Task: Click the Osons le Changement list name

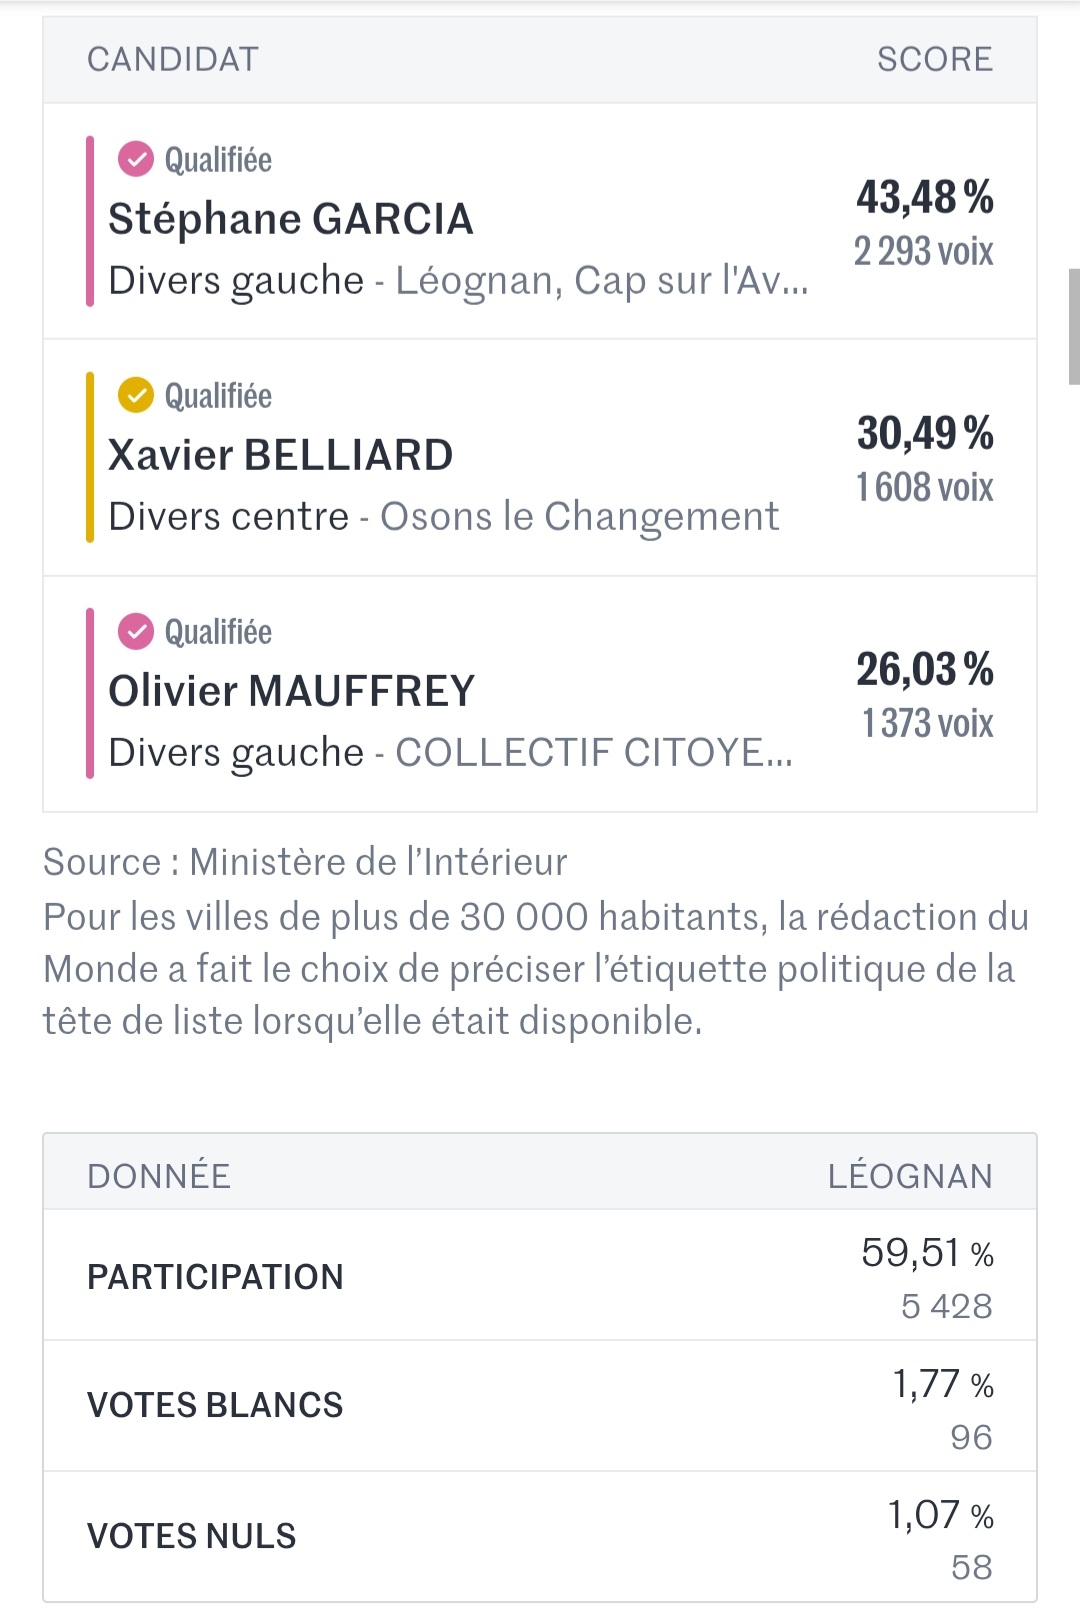Action: (x=580, y=517)
